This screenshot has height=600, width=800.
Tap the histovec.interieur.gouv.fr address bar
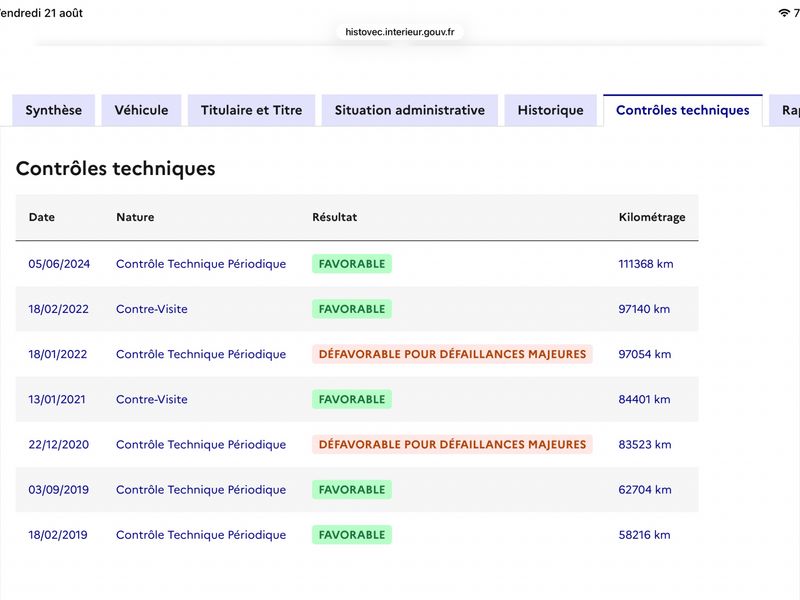(x=399, y=32)
